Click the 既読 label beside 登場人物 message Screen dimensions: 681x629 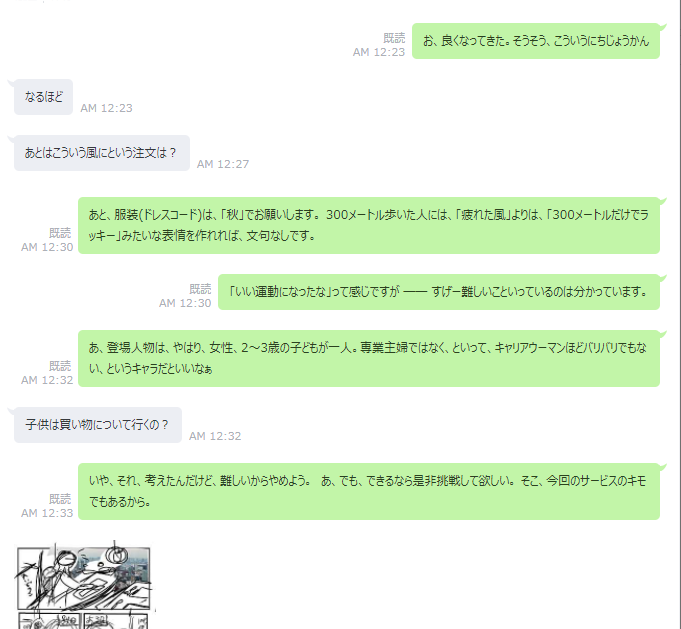click(60, 366)
